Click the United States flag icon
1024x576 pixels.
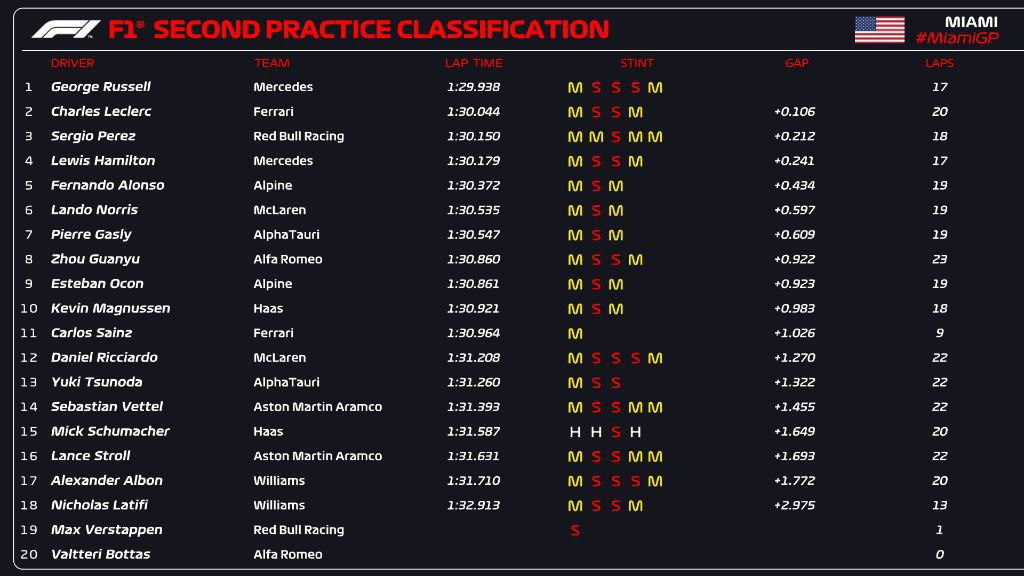(879, 30)
